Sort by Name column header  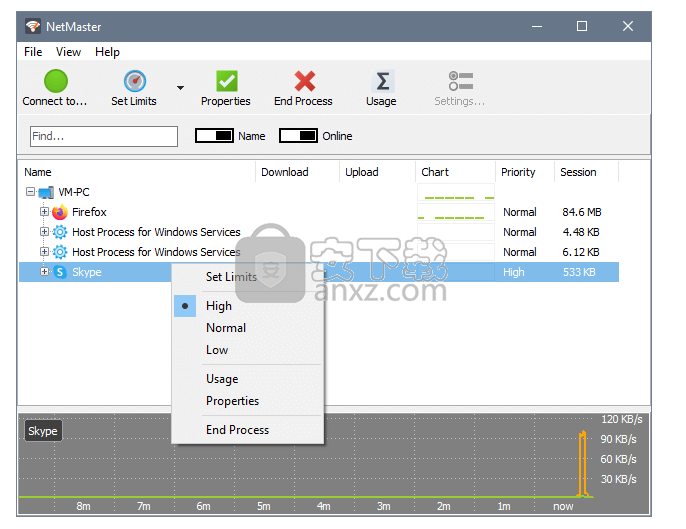tap(38, 172)
